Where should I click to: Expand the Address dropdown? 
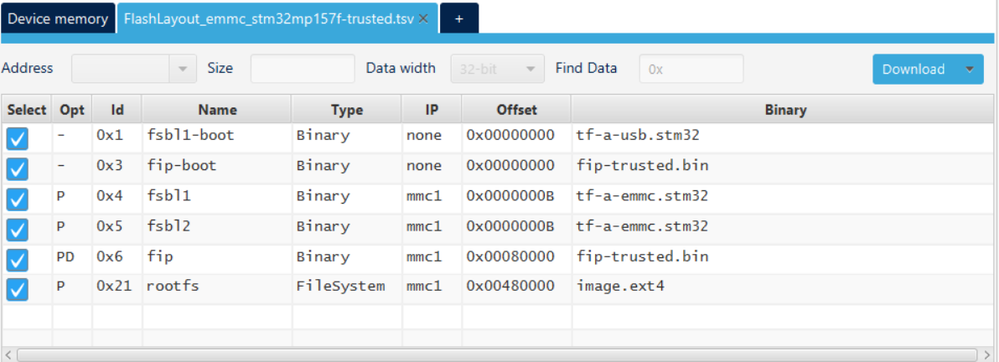(x=183, y=69)
